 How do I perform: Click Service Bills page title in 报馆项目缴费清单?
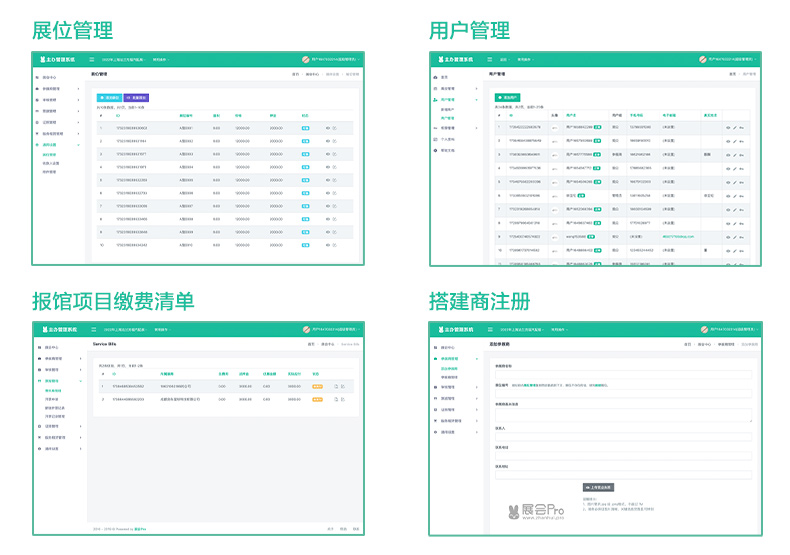(105, 344)
